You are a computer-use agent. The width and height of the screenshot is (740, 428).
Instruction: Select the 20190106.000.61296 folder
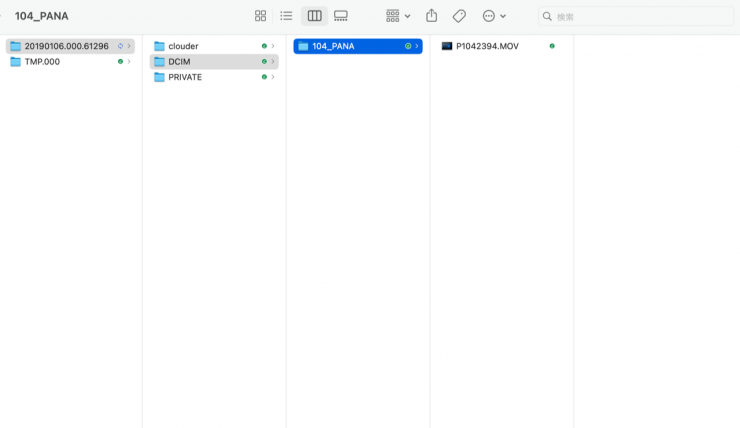point(66,46)
